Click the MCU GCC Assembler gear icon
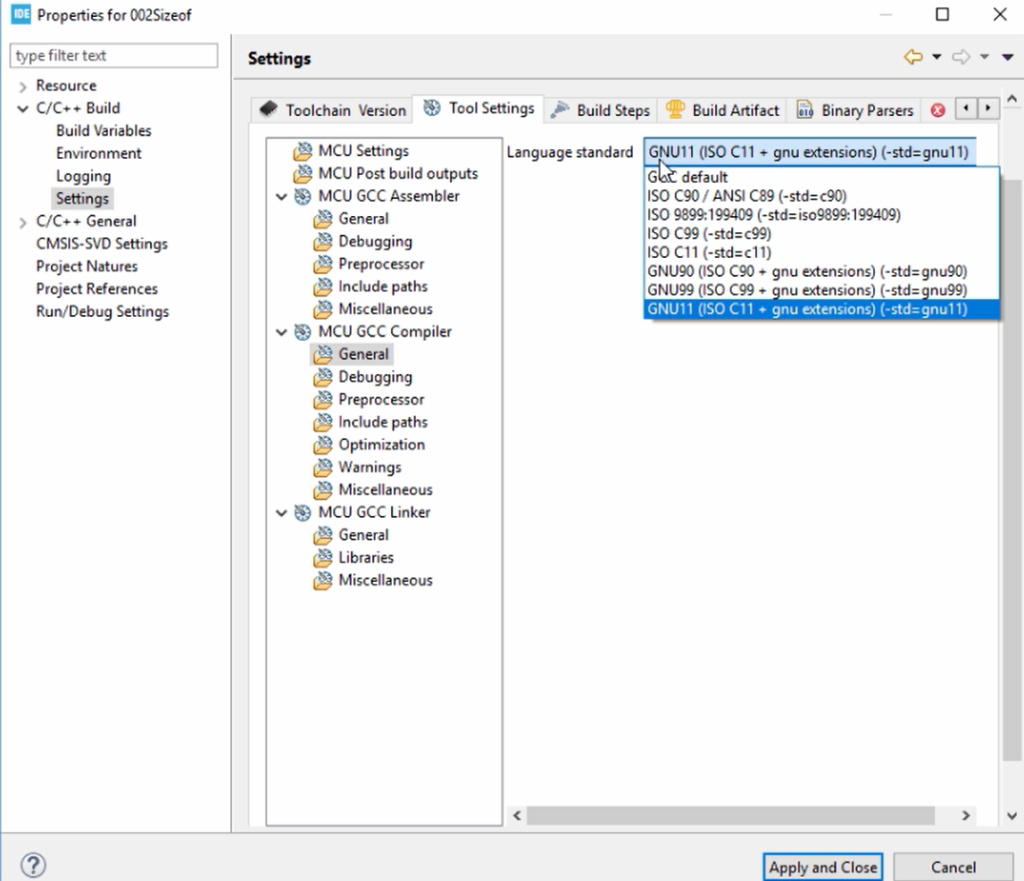Viewport: 1024px width, 881px height. click(x=302, y=196)
